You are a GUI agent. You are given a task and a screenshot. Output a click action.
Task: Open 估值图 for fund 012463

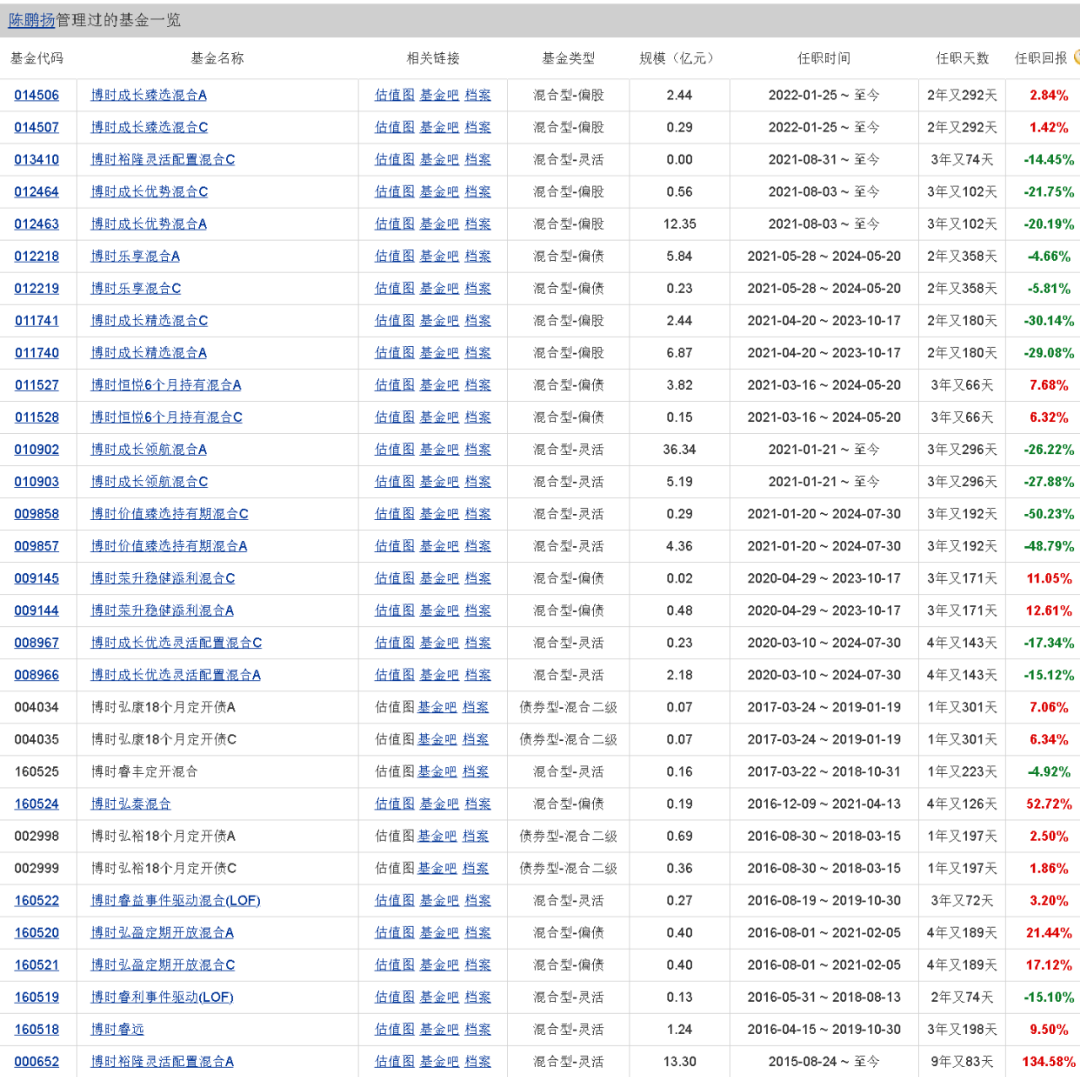pos(395,224)
